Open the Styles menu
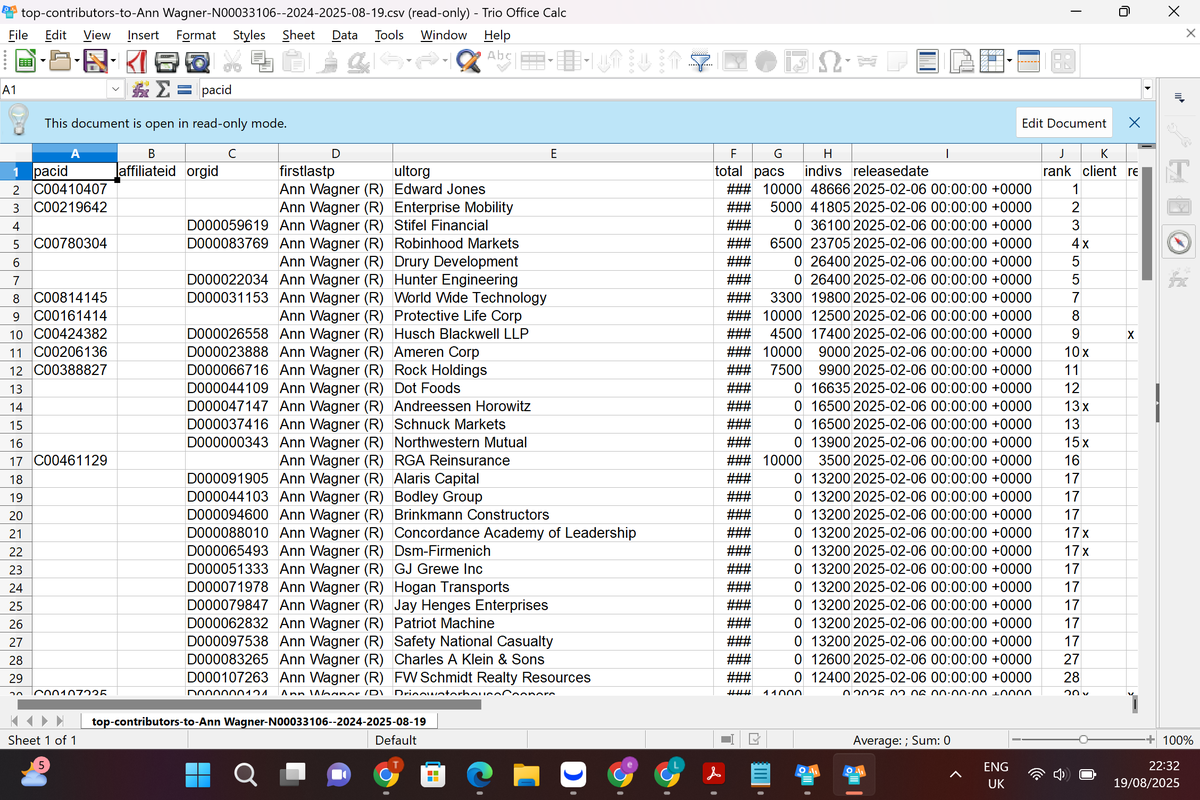 tap(249, 35)
